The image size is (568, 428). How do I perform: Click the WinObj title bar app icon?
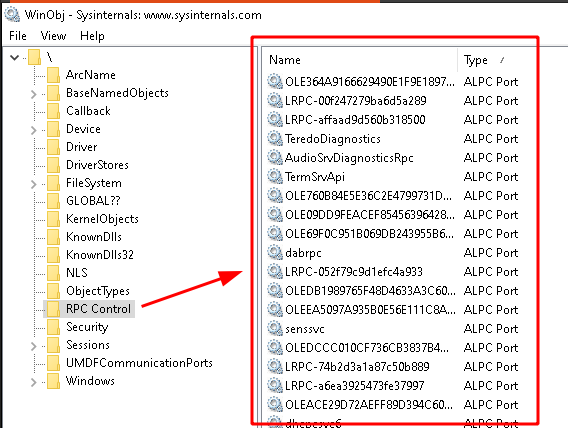pos(12,14)
